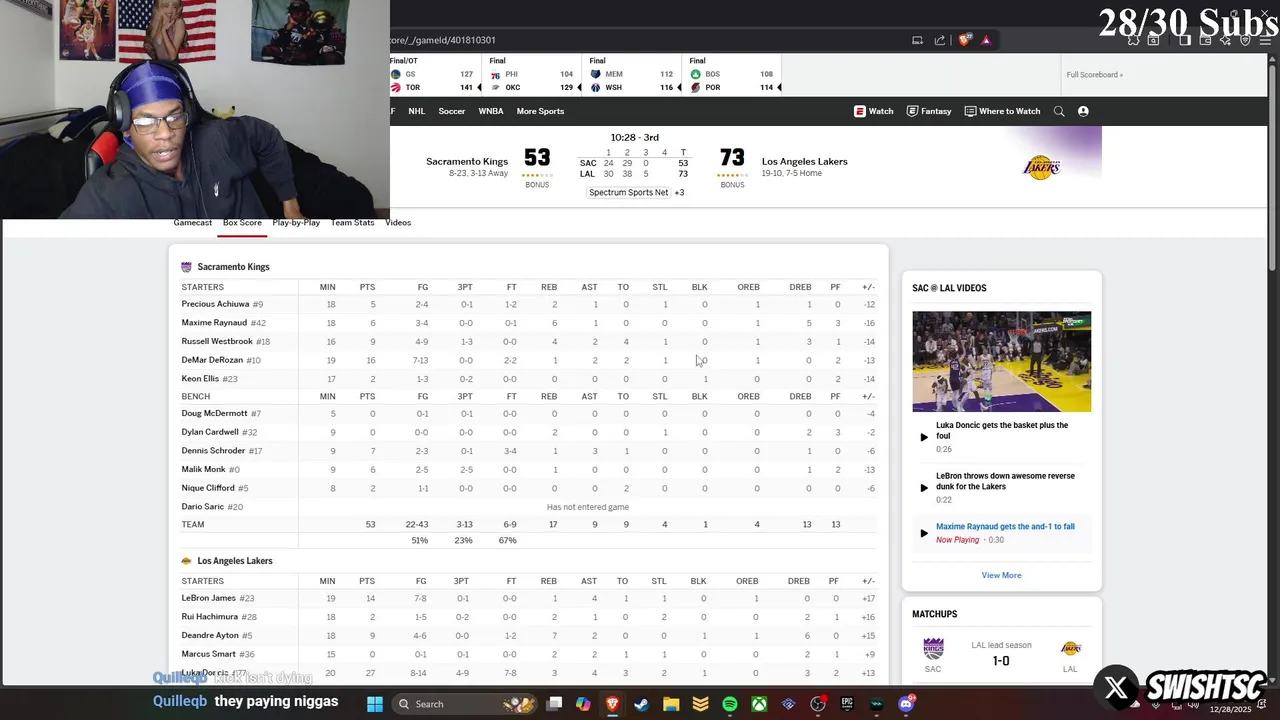Image resolution: width=1280 pixels, height=720 pixels.
Task: Open Precious Achiuwa player link
Action: pos(215,304)
